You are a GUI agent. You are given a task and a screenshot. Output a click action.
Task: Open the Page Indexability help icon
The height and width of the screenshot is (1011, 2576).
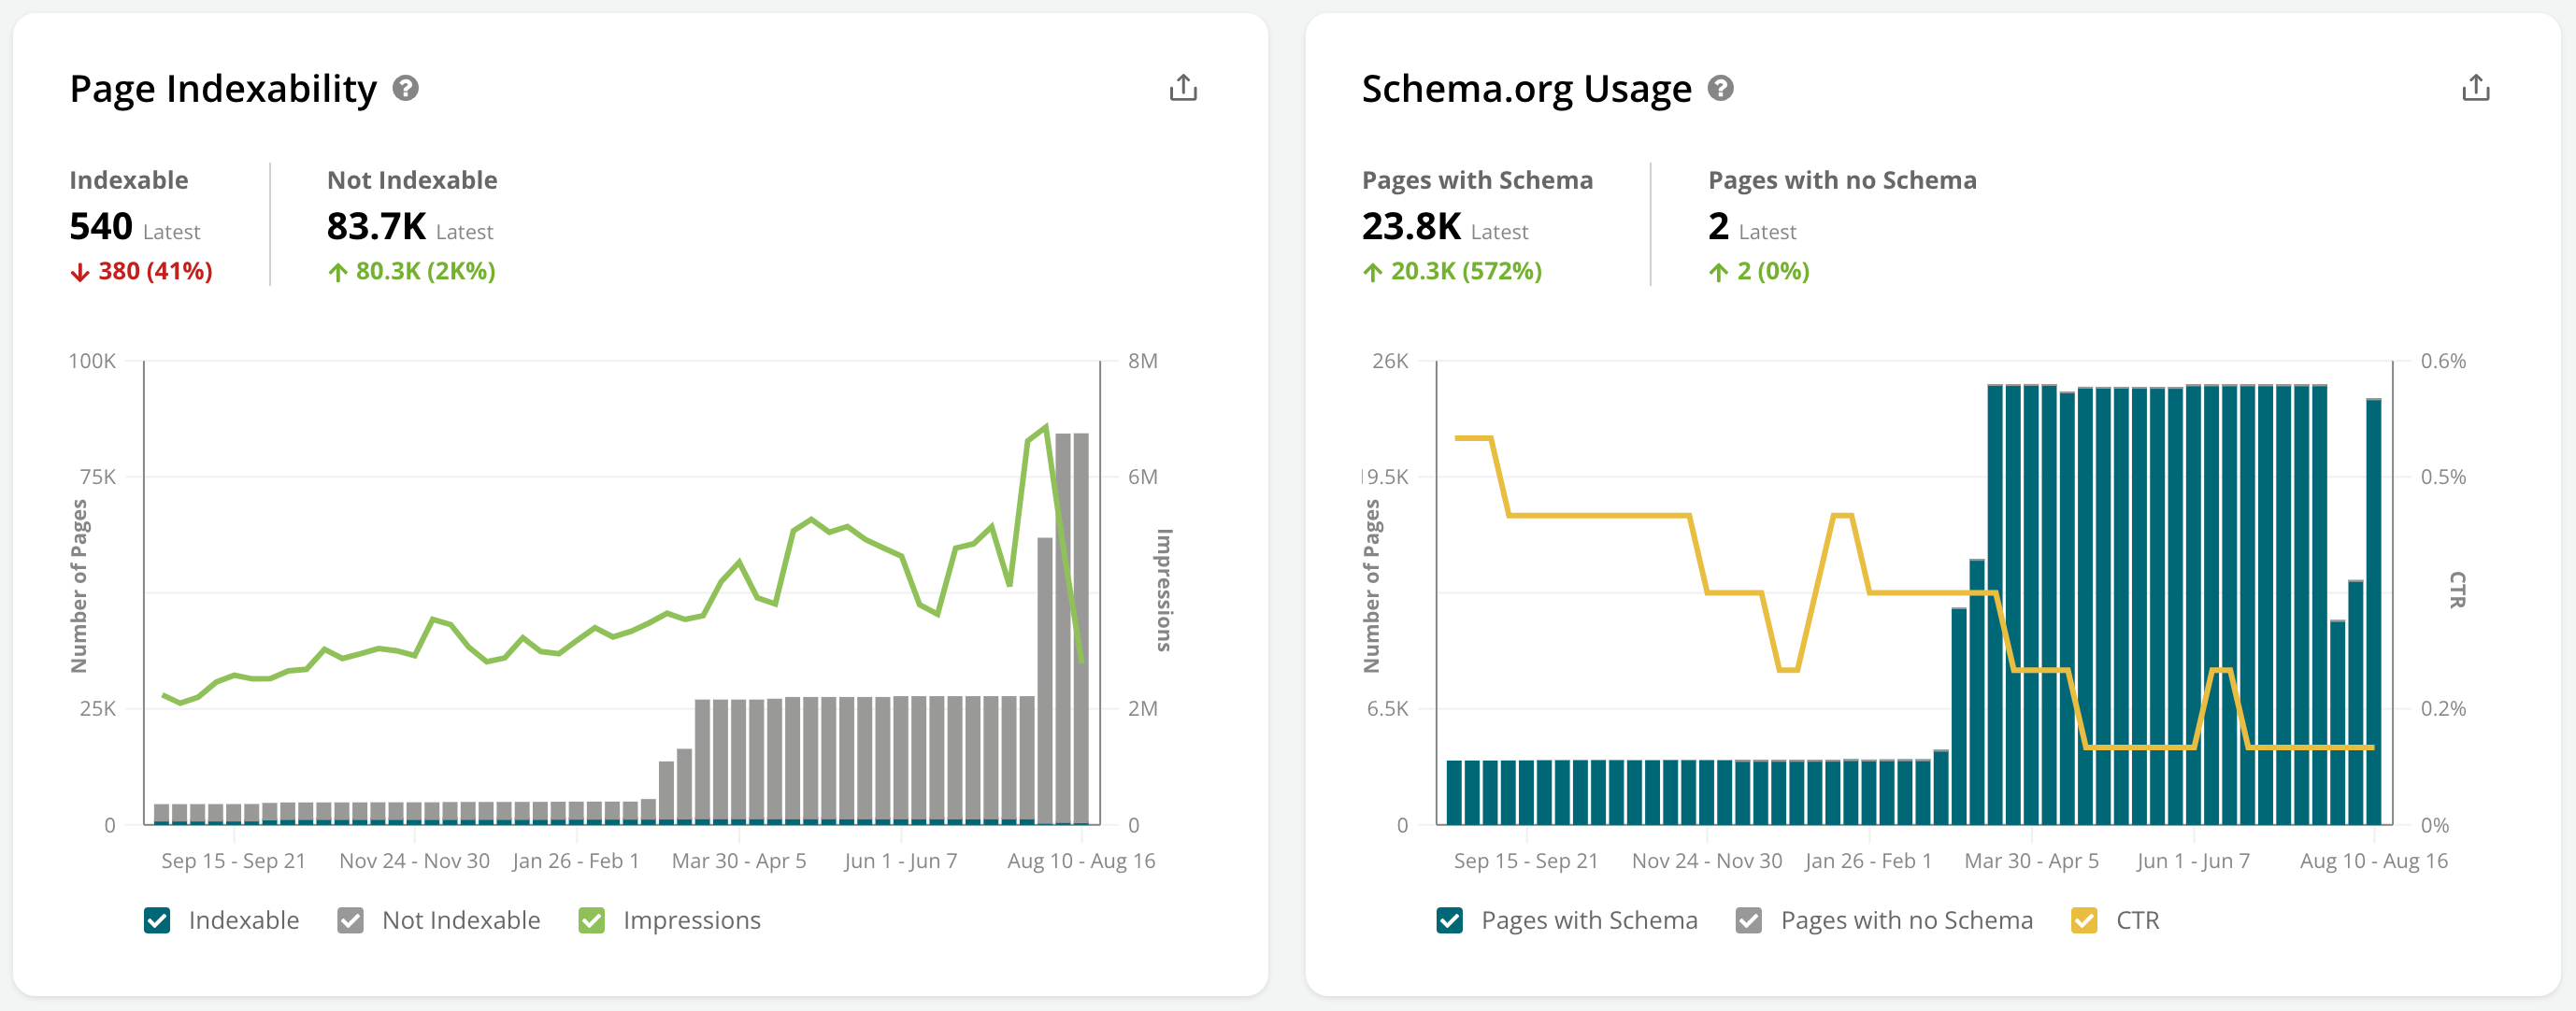(x=405, y=89)
